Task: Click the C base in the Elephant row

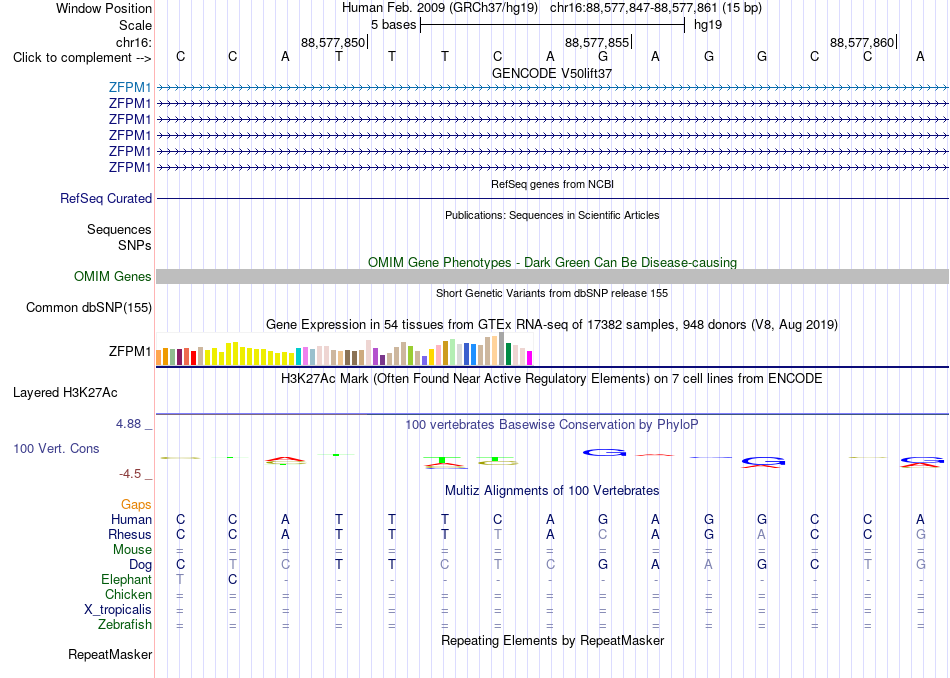Action: pyautogui.click(x=233, y=580)
